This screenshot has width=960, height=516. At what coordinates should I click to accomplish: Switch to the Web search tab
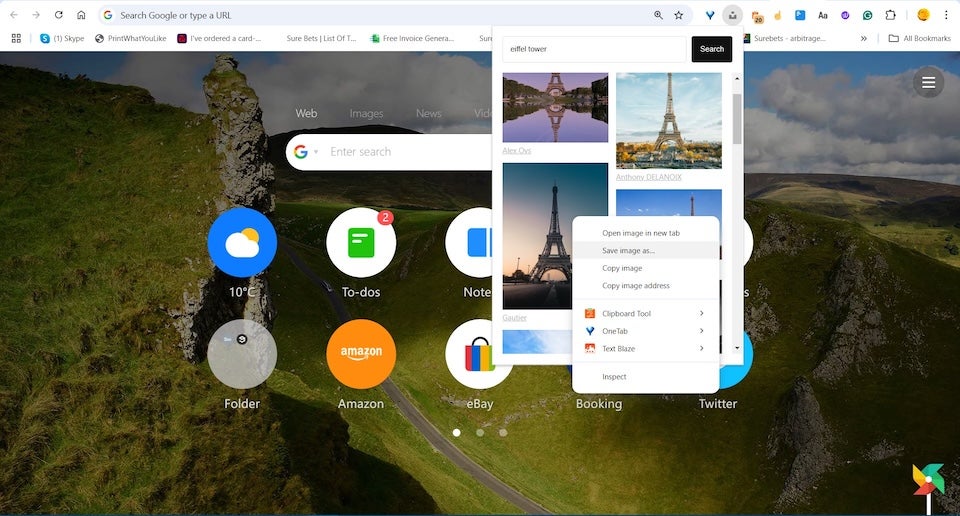tap(306, 113)
